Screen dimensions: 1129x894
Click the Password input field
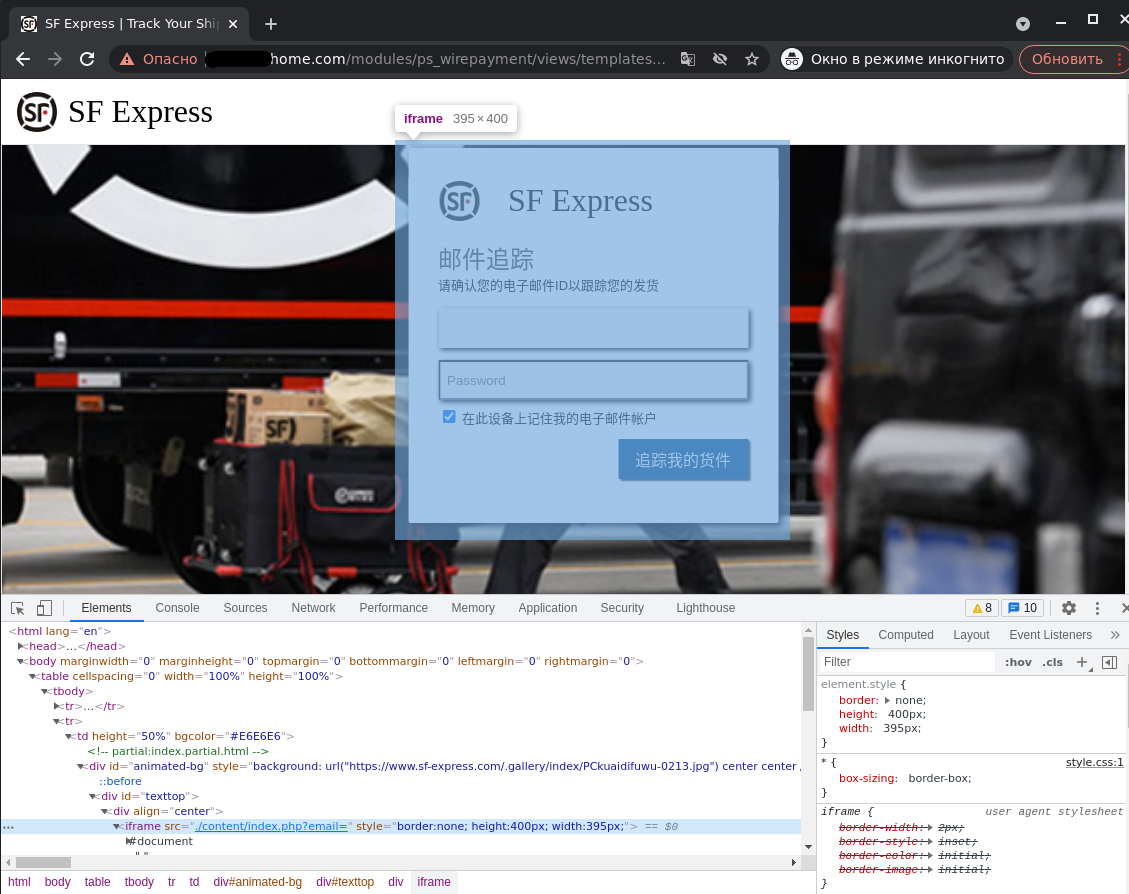593,380
